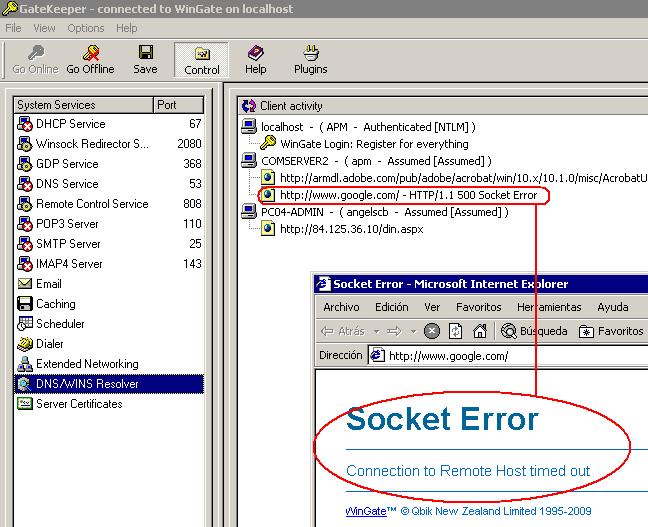The height and width of the screenshot is (527, 648).
Task: Click the Dirección address field
Action: point(507,356)
